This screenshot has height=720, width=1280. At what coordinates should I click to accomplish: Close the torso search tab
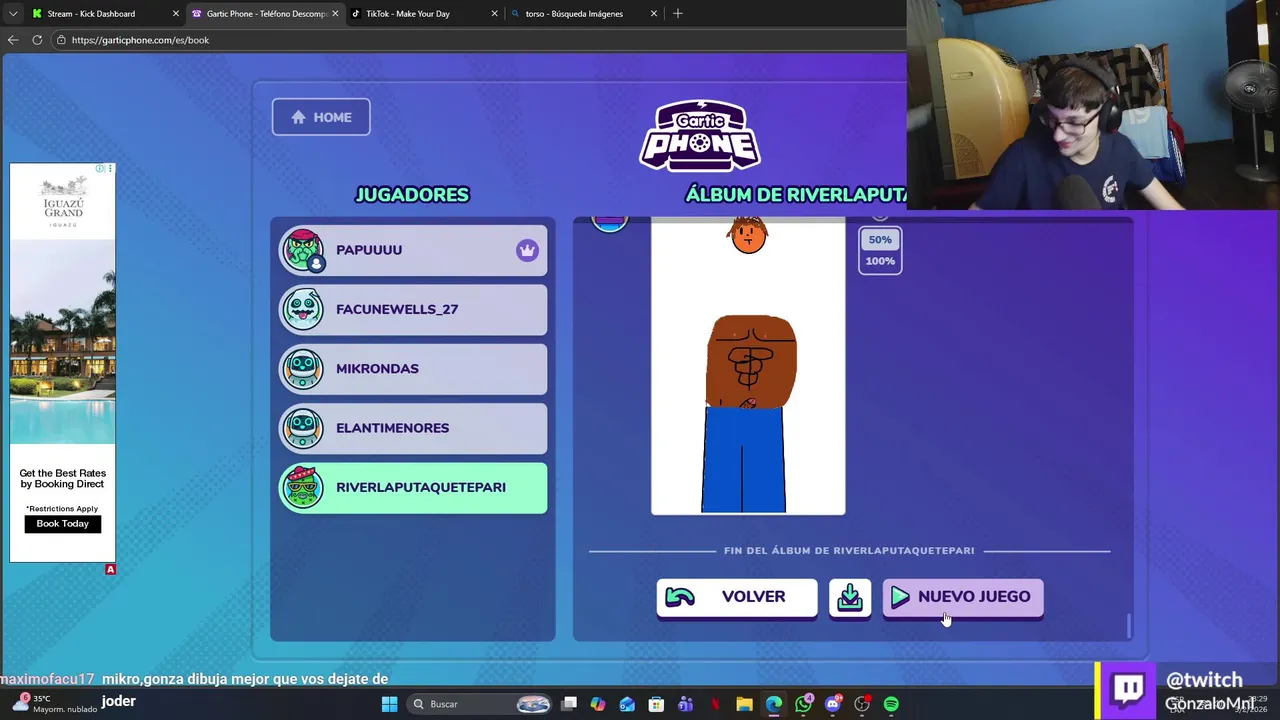pyautogui.click(x=653, y=14)
